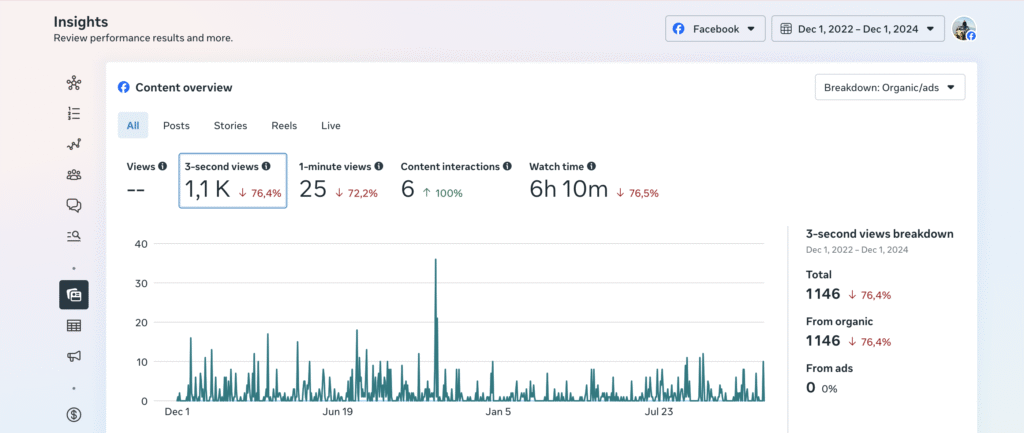The image size is (1024, 433).
Task: Select the Content interactions metric card
Action: pos(456,180)
